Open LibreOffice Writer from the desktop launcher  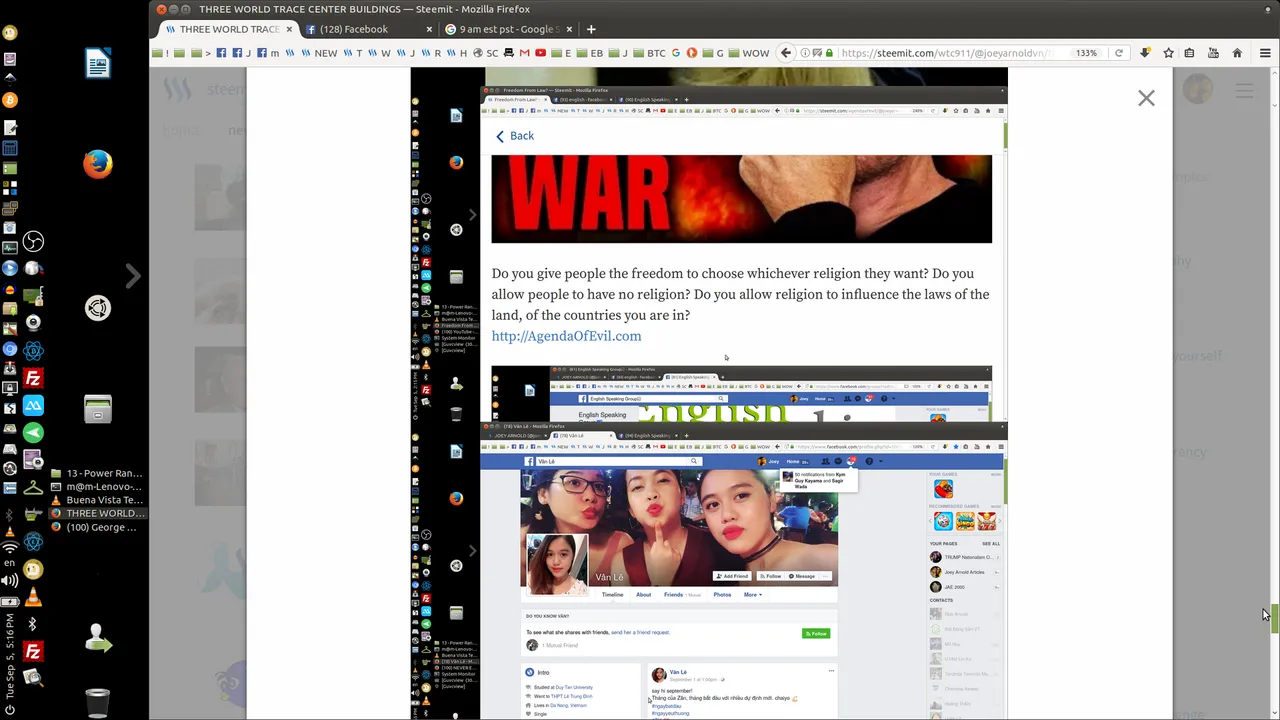[97, 64]
